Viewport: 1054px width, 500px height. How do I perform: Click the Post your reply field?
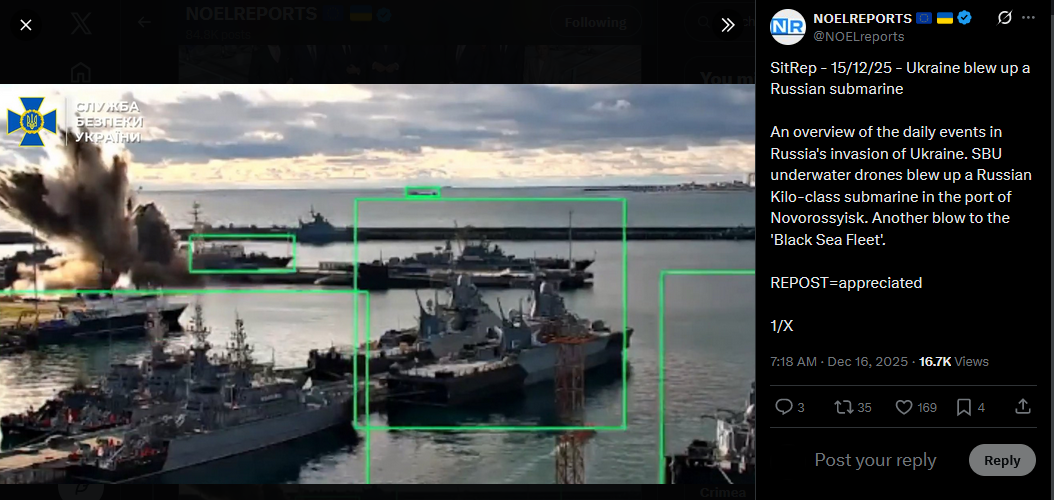point(875,460)
